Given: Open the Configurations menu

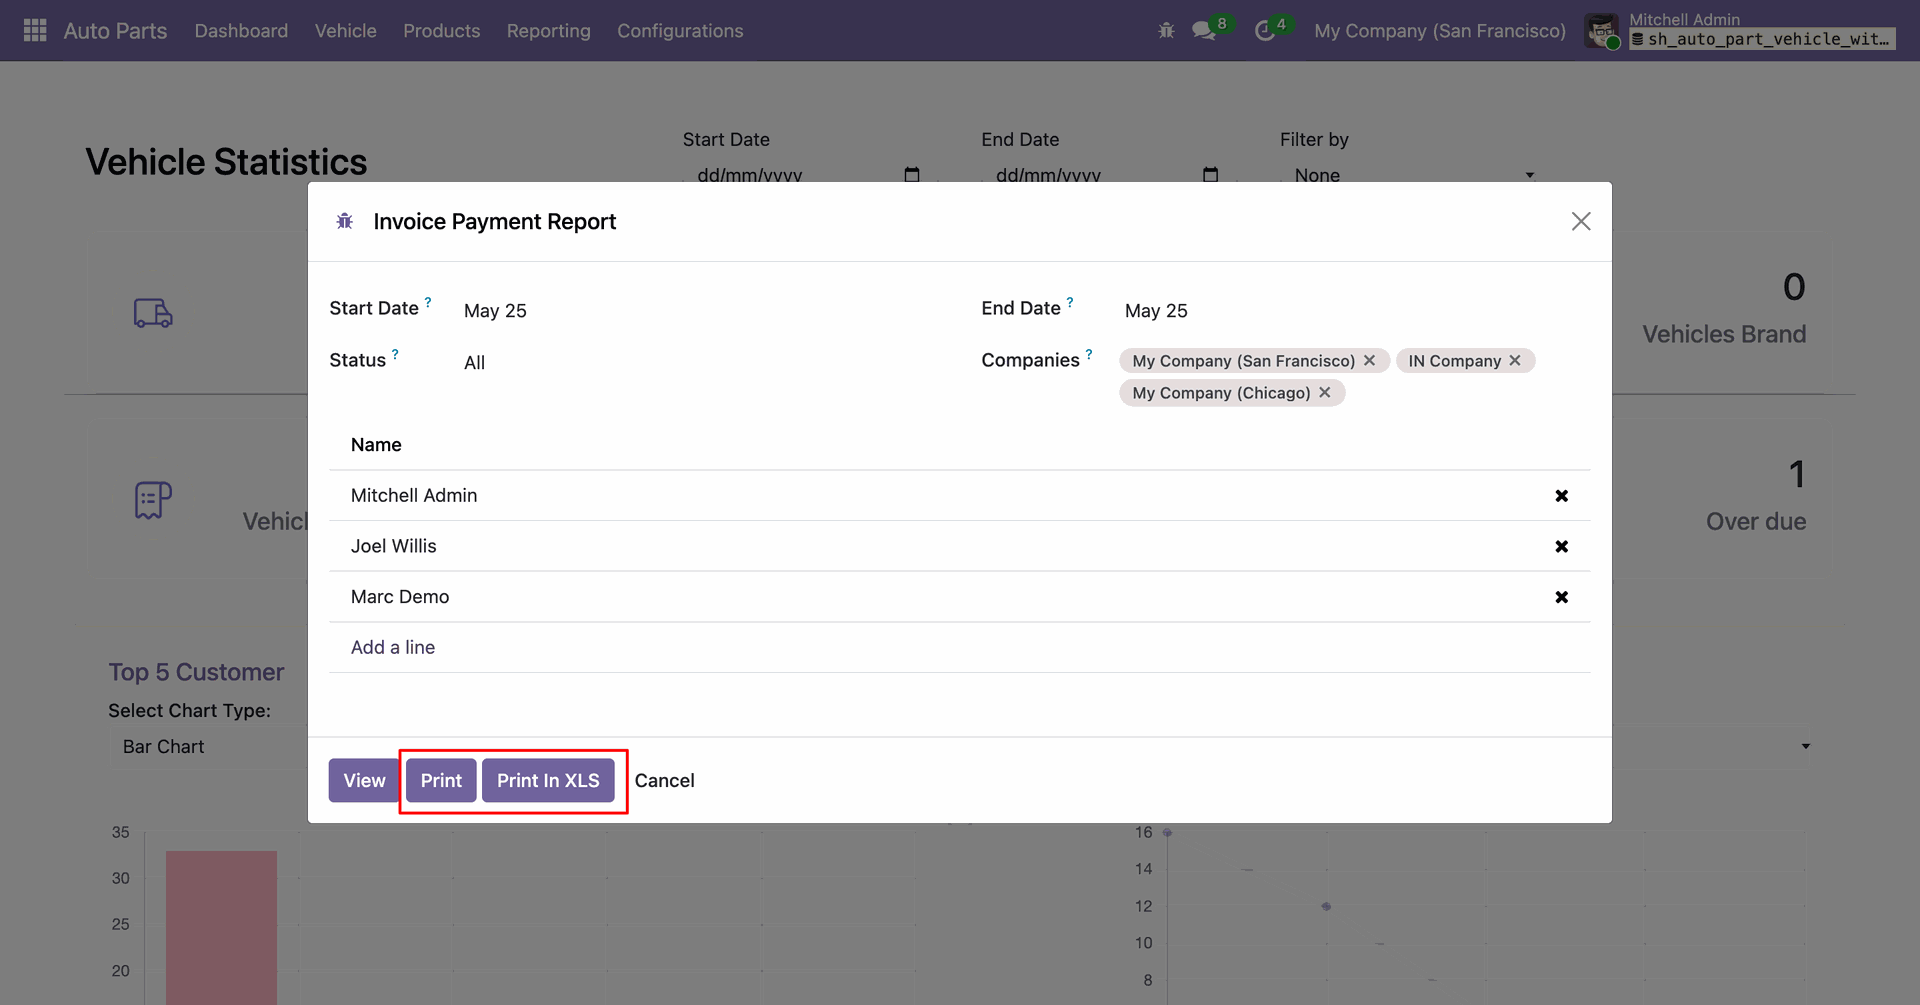Looking at the screenshot, I should pyautogui.click(x=680, y=31).
